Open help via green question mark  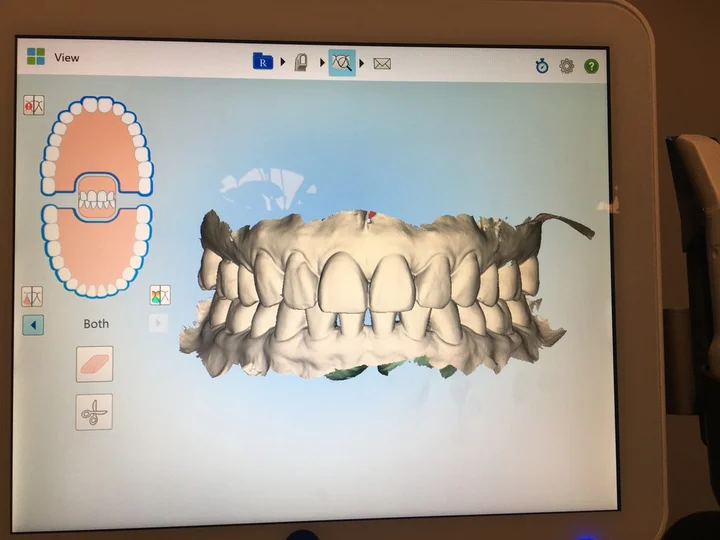pyautogui.click(x=592, y=66)
